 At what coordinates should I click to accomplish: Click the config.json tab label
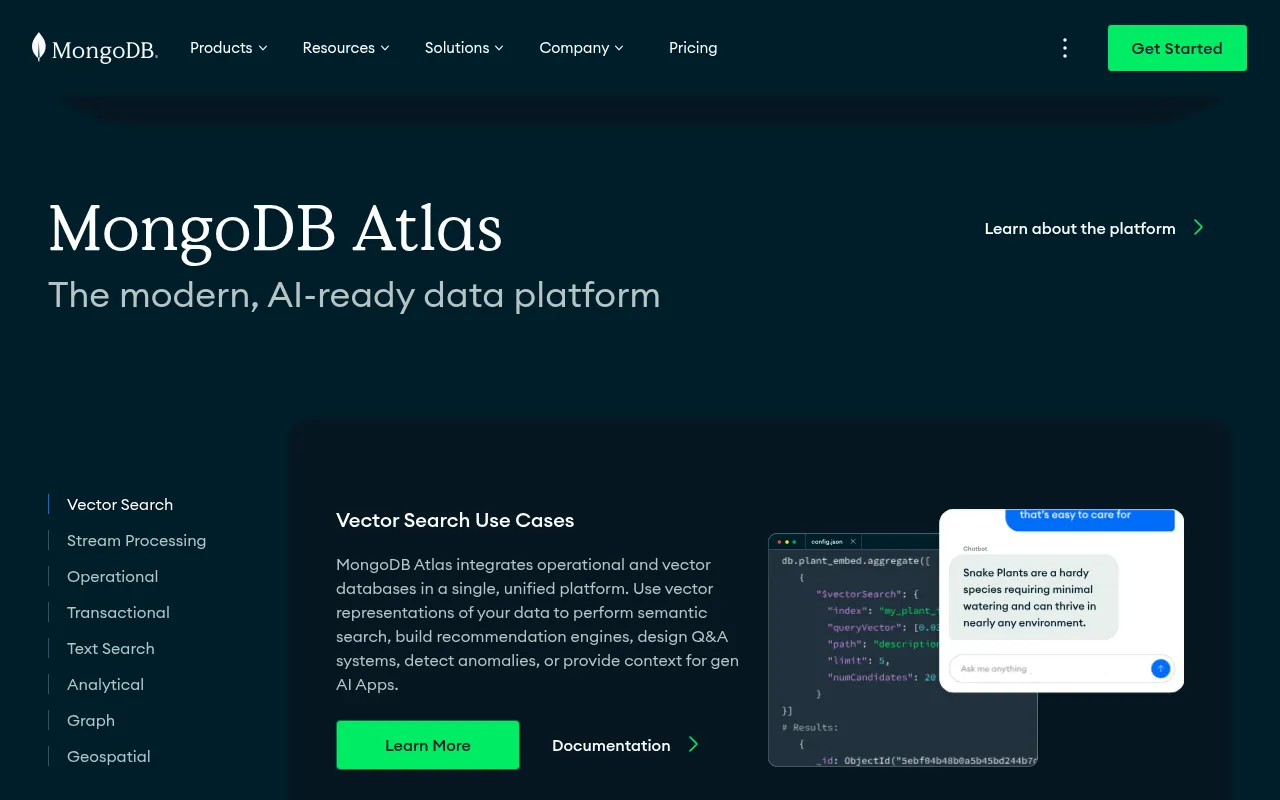(x=827, y=541)
